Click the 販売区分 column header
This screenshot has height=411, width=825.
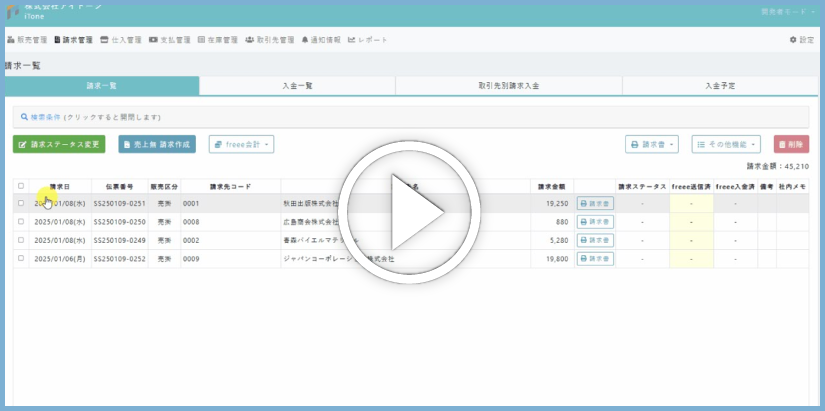tap(164, 186)
